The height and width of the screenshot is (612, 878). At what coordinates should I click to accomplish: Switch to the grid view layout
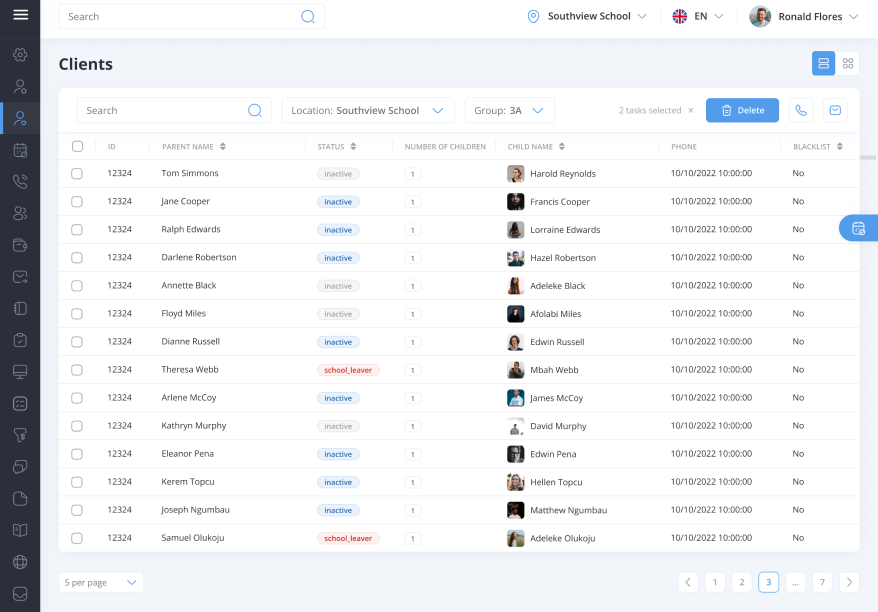pyautogui.click(x=848, y=63)
